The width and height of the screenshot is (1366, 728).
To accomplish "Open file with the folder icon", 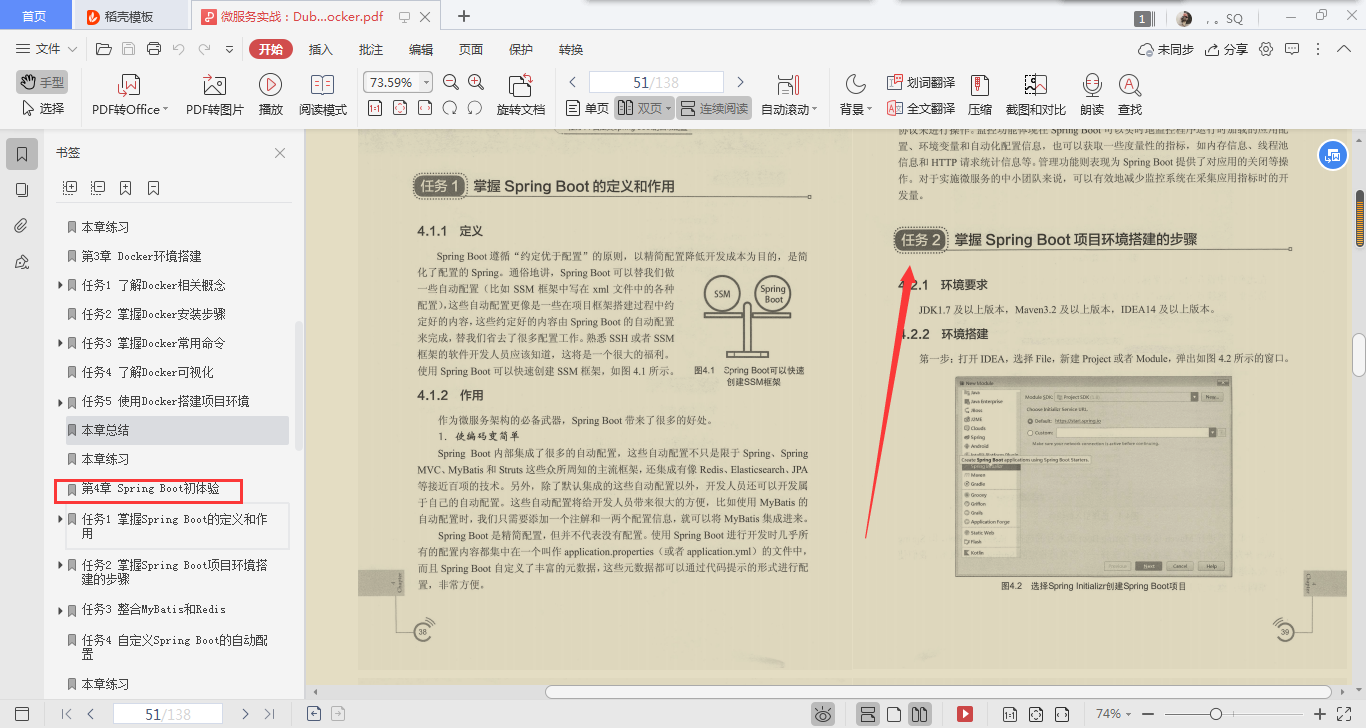I will click(x=103, y=49).
